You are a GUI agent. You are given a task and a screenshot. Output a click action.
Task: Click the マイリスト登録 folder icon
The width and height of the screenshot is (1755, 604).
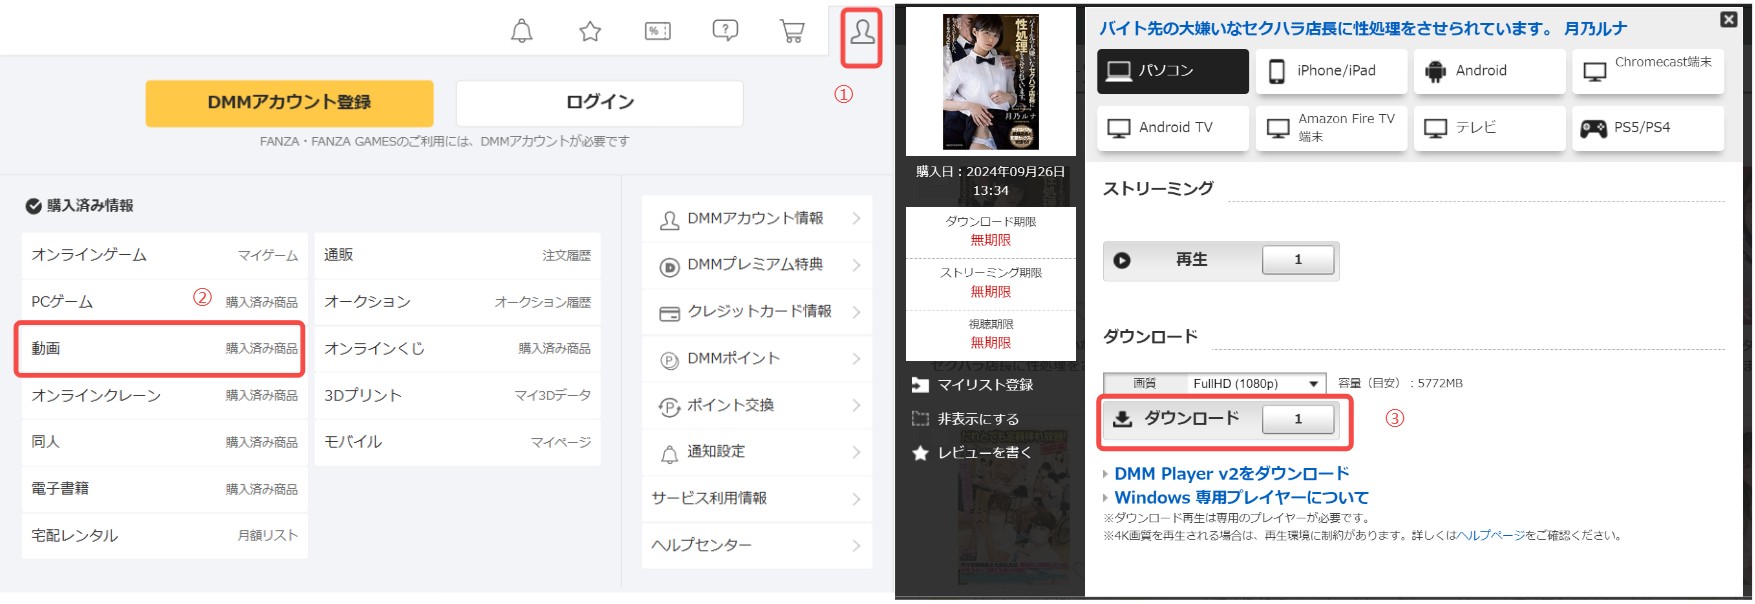(920, 385)
